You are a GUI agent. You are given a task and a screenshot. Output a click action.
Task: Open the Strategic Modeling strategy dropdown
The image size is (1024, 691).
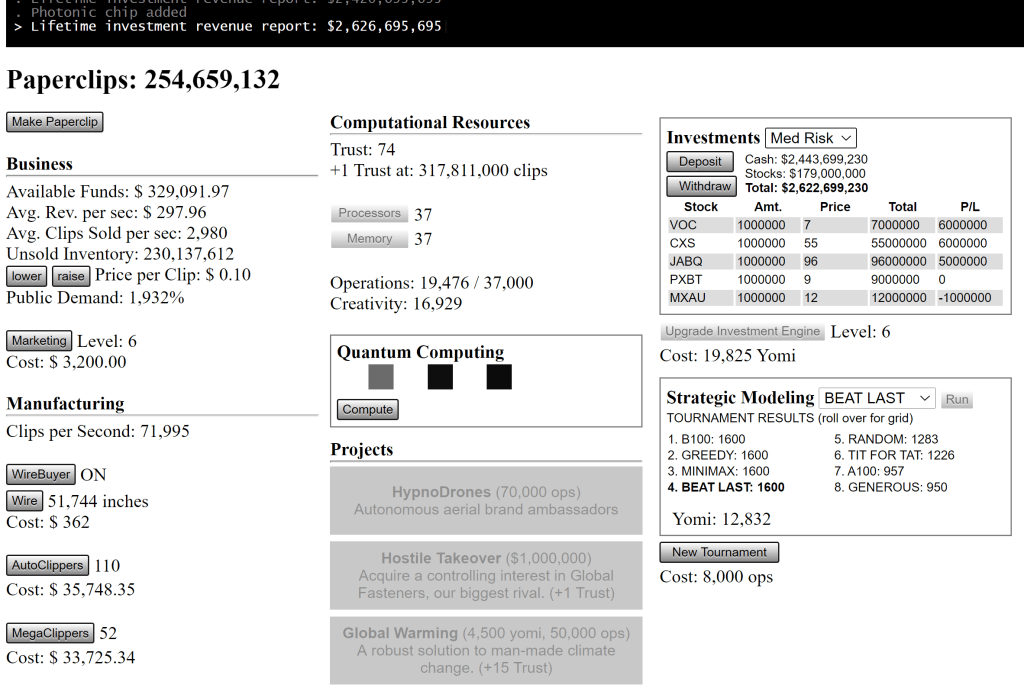pos(877,398)
